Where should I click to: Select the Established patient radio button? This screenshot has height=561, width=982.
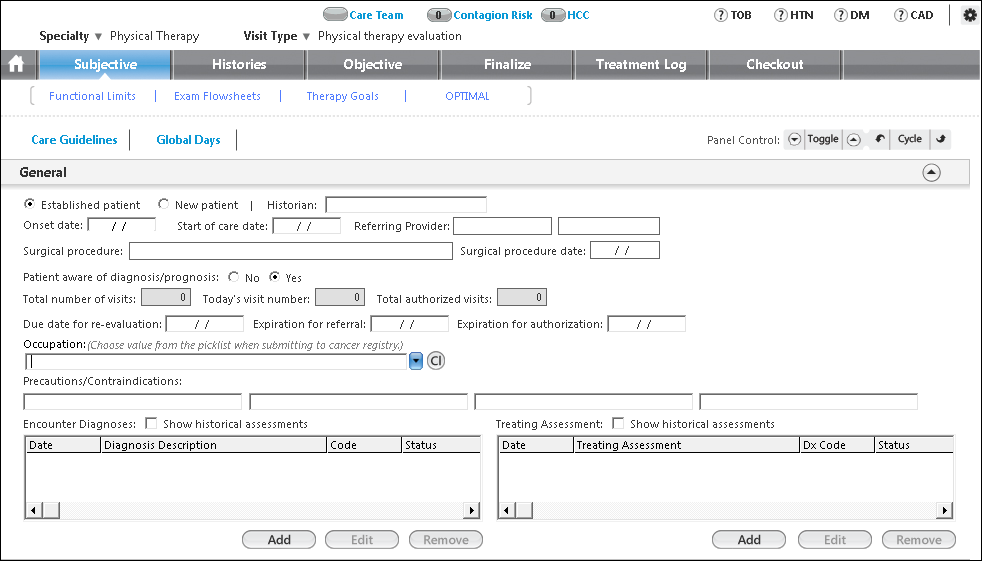29,204
